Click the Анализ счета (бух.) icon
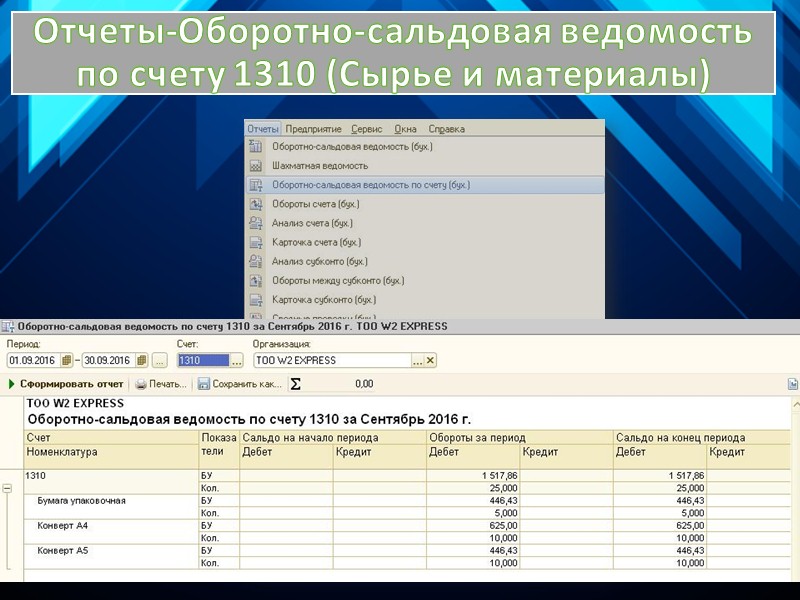The image size is (800, 600). (256, 223)
